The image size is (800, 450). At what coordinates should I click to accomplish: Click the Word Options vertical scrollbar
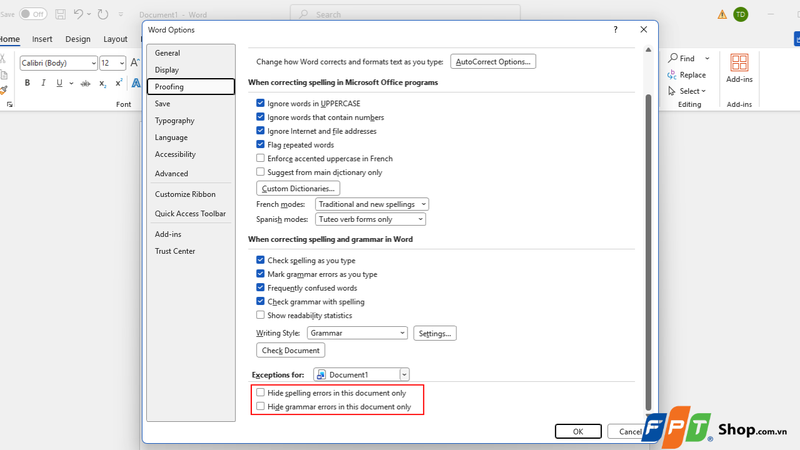pos(648,252)
